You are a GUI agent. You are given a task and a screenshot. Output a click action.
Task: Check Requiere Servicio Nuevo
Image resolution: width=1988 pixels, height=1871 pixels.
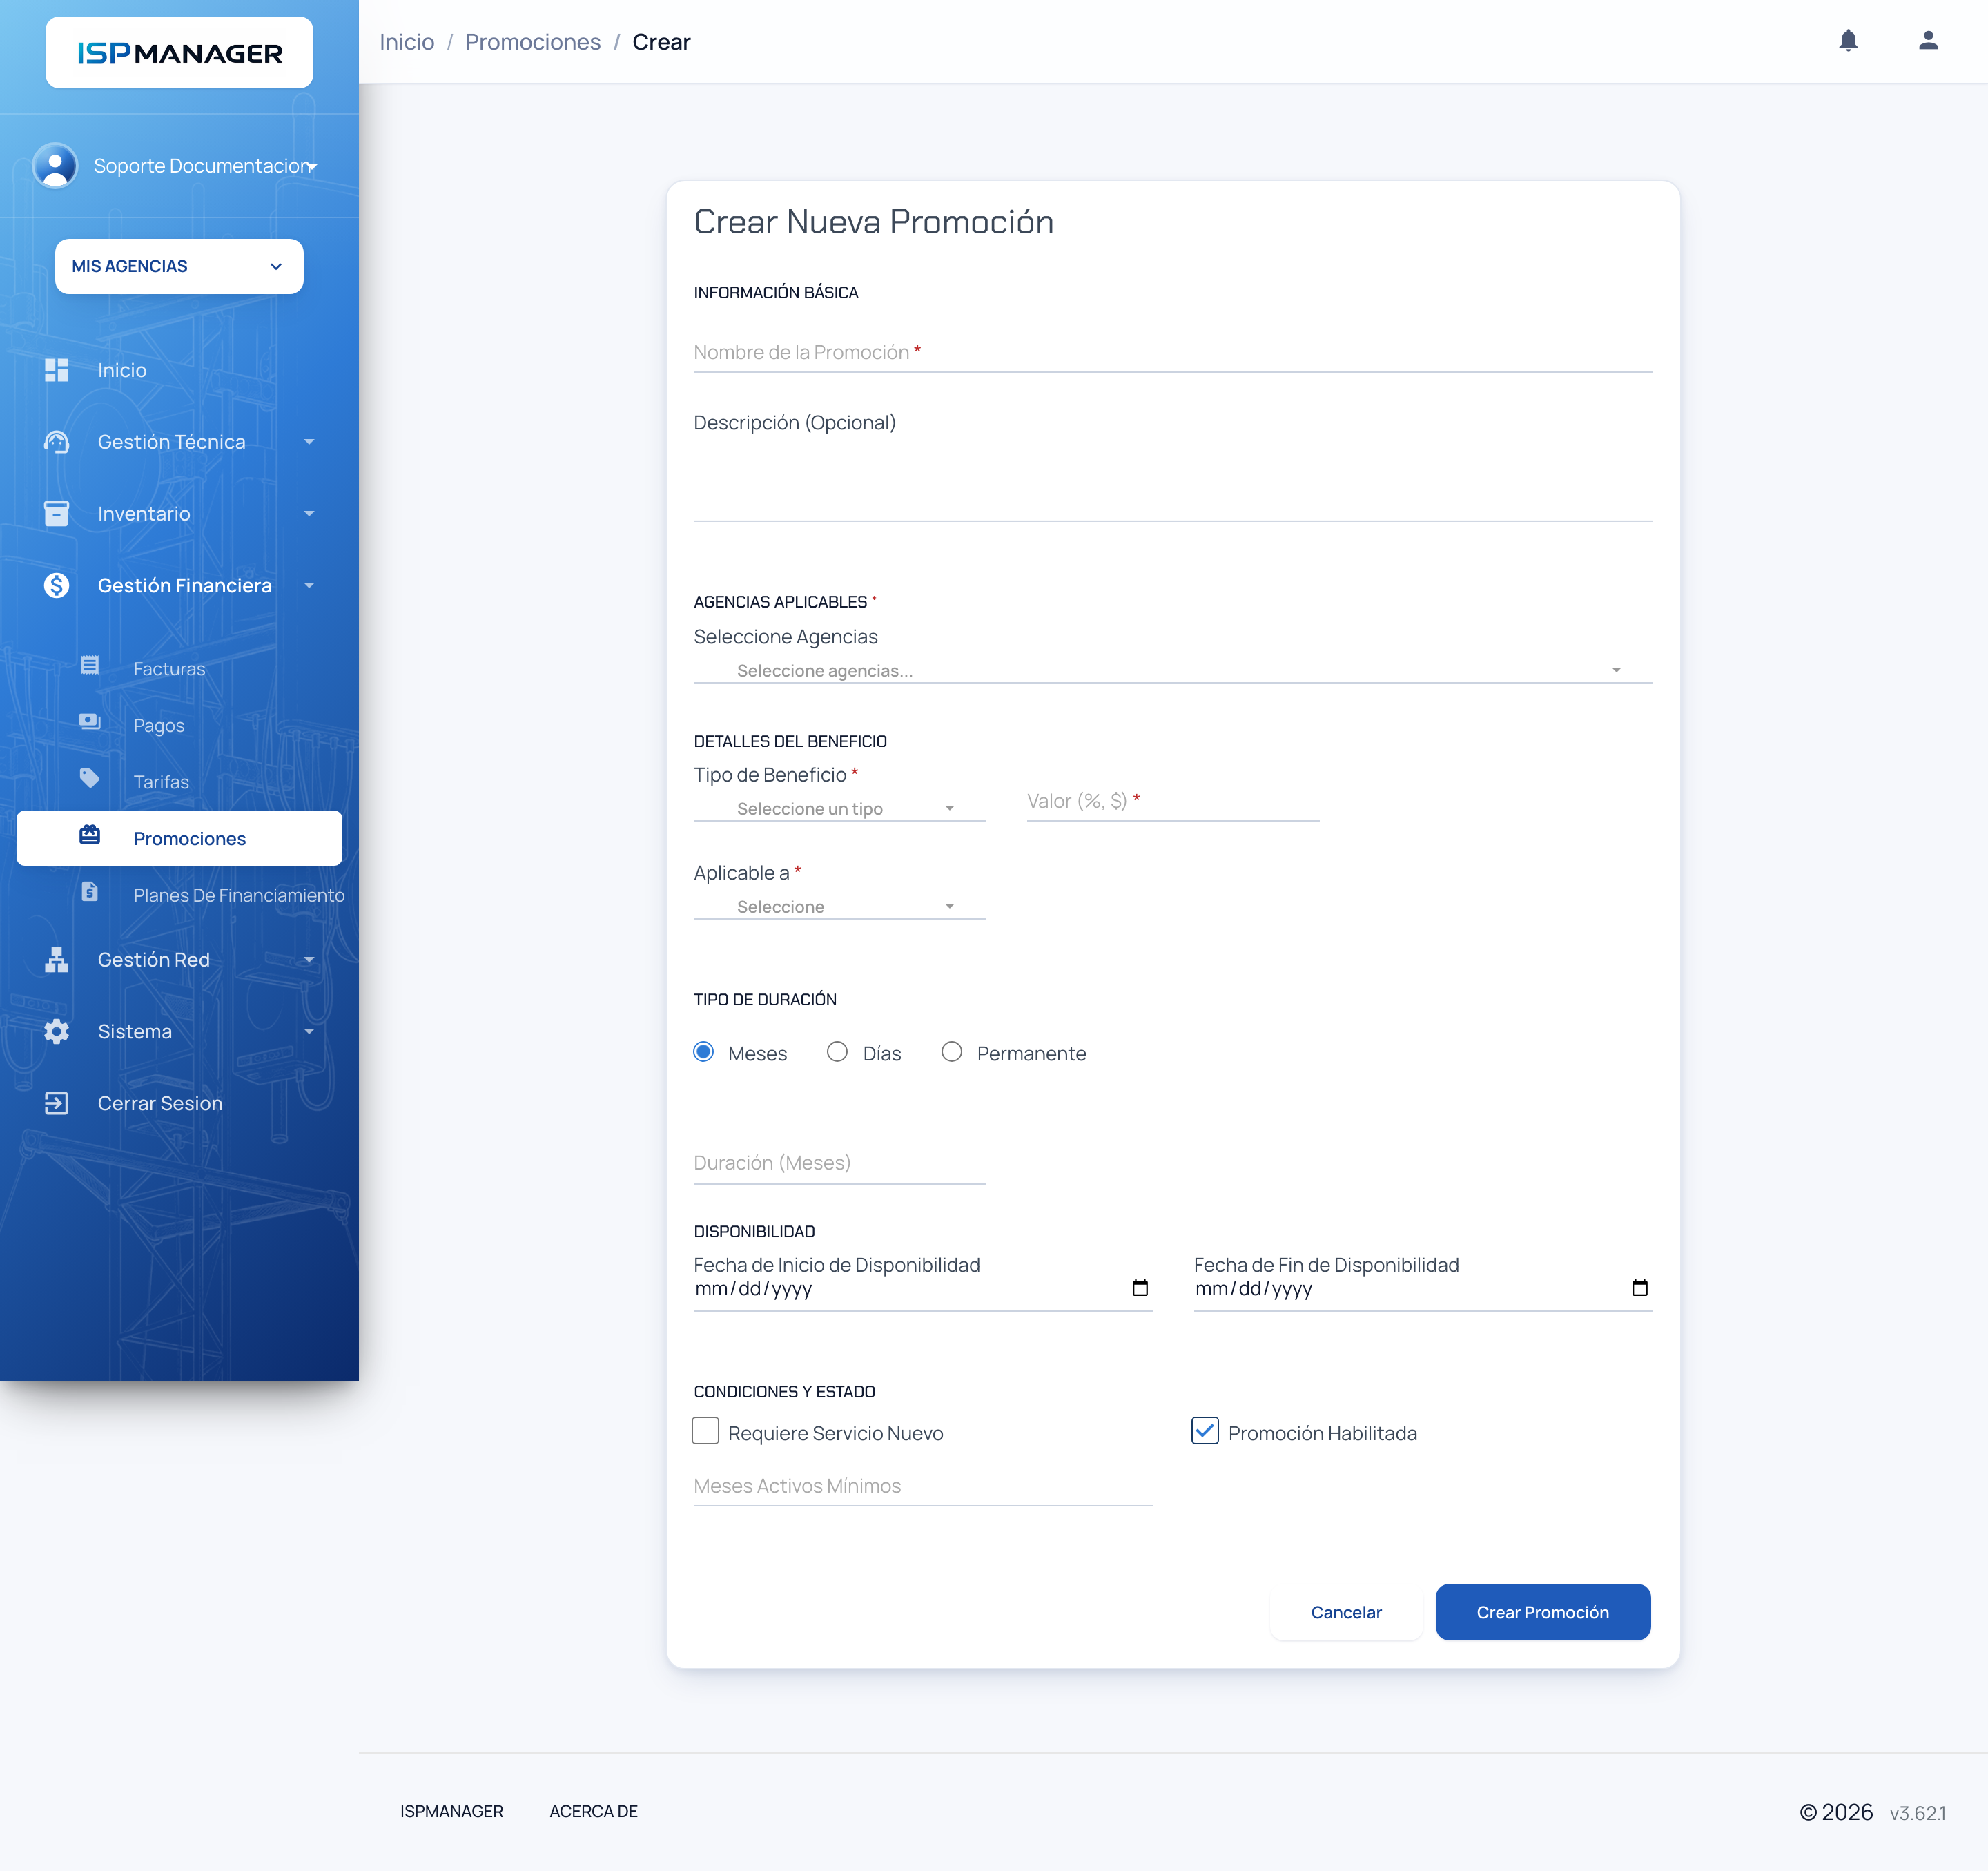706,1431
